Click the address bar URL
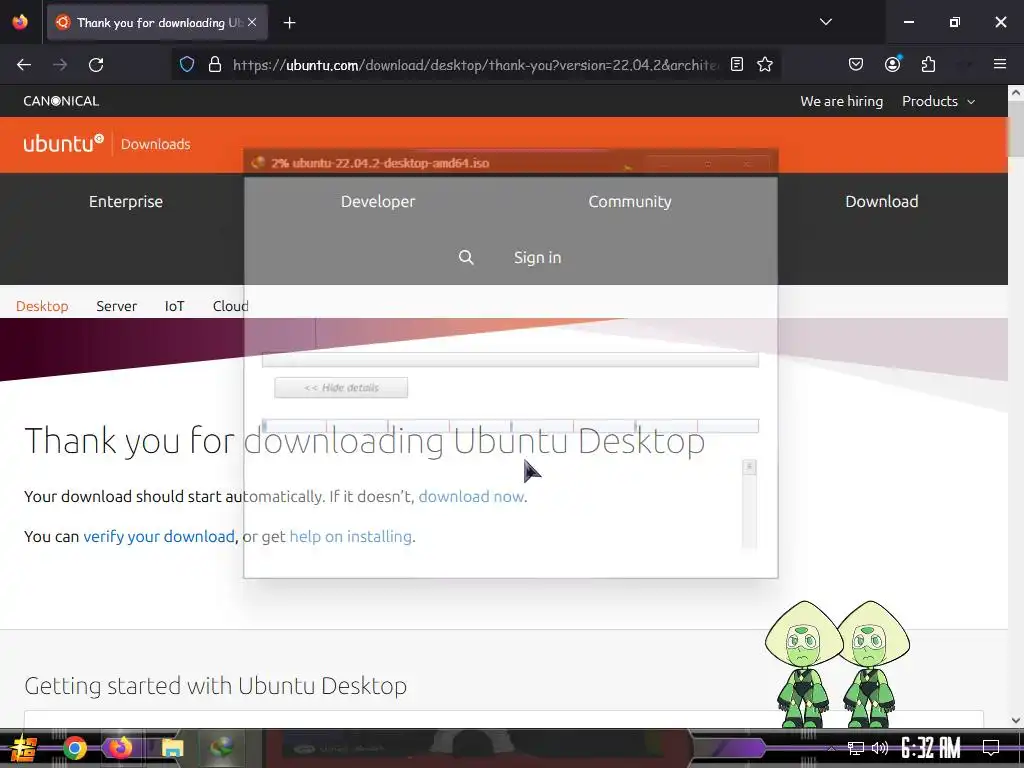Screen dimensions: 1024x768 click(x=475, y=65)
